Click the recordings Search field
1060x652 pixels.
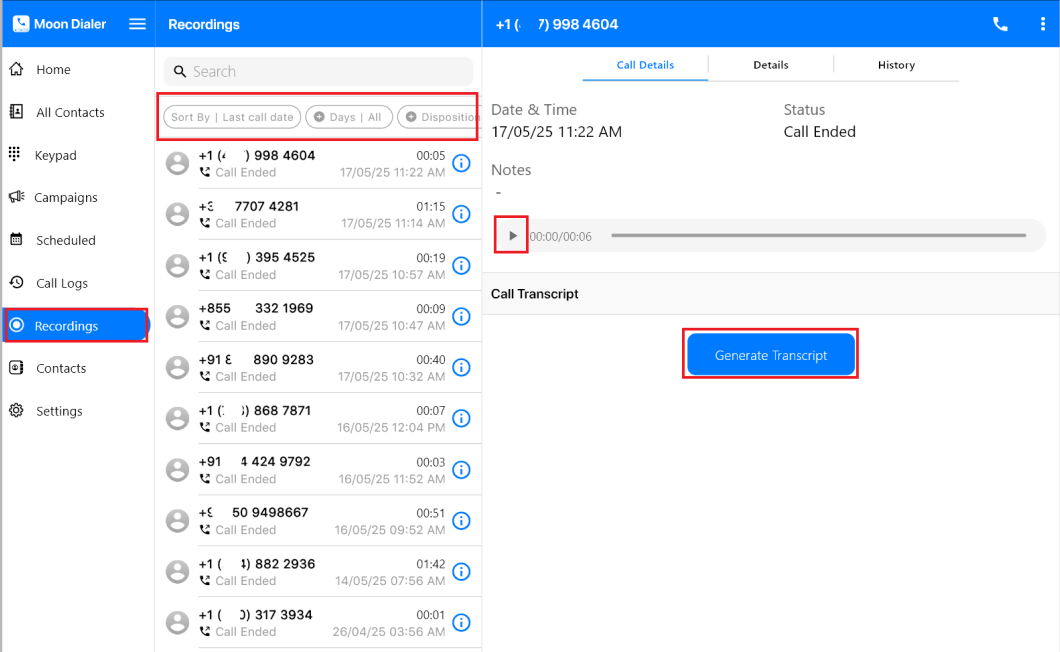point(318,71)
